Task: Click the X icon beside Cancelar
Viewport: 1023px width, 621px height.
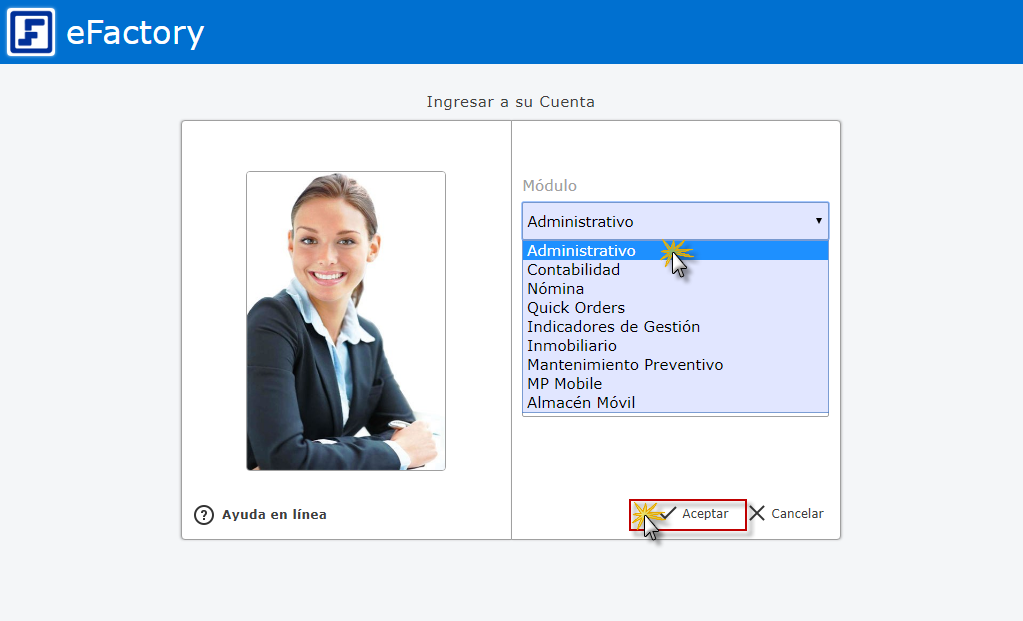Action: tap(757, 513)
